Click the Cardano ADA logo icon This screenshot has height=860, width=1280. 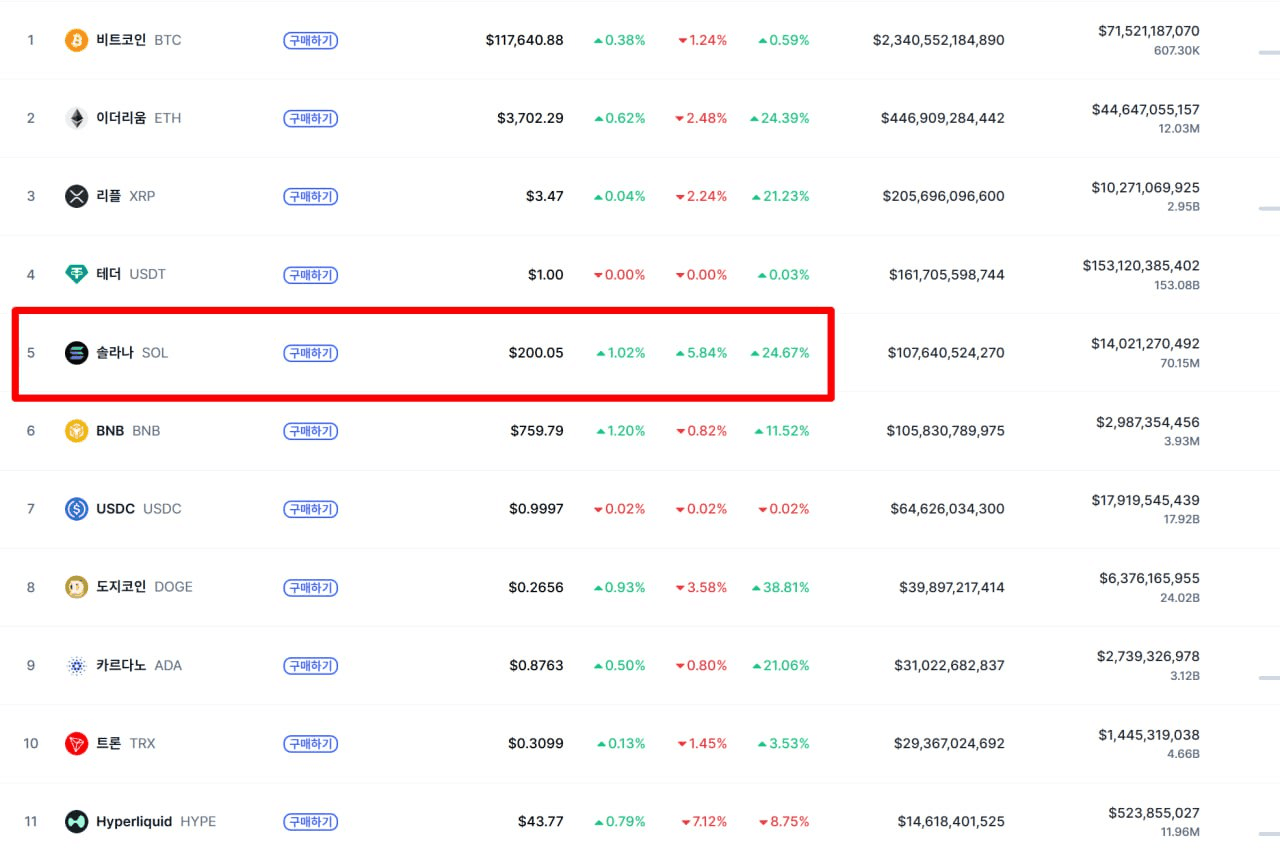(x=77, y=665)
